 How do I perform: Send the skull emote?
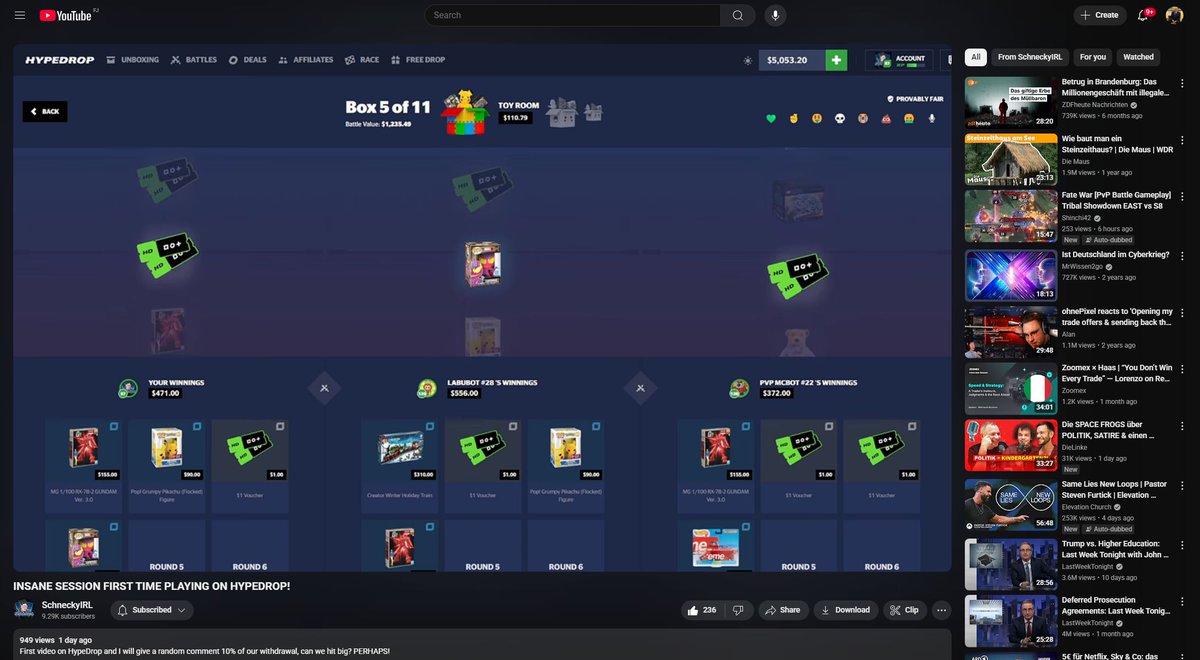tap(839, 118)
